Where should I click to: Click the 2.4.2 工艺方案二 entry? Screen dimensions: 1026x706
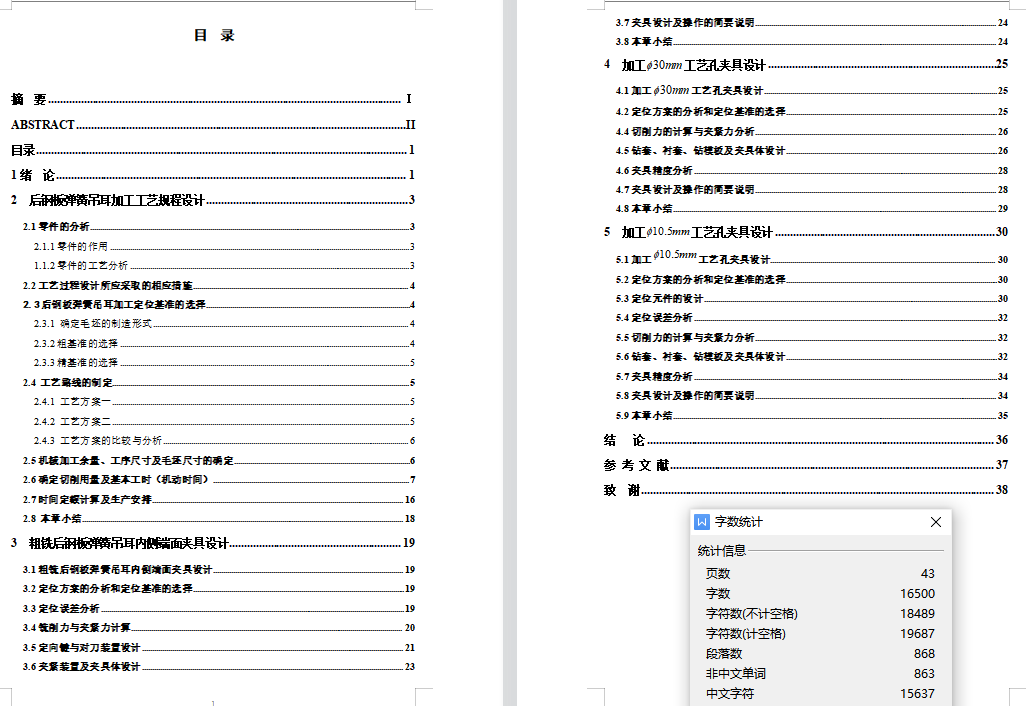point(224,421)
